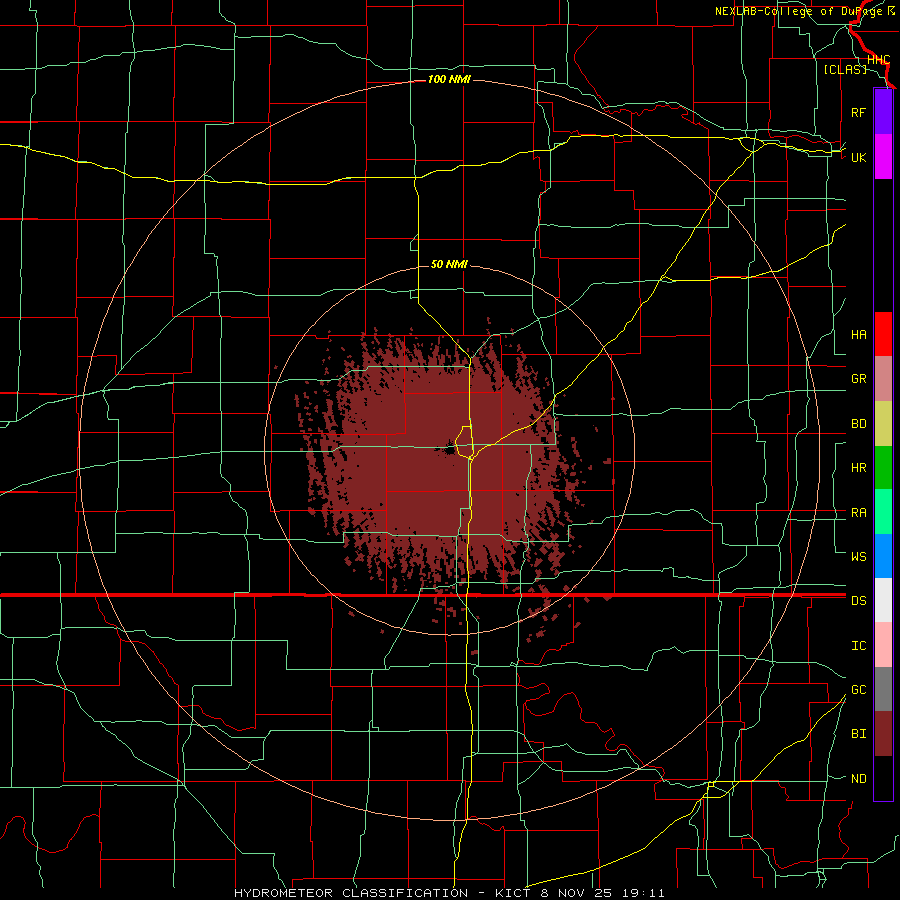This screenshot has height=900, width=900.
Task: Click the GC legend label
Action: click(x=858, y=689)
